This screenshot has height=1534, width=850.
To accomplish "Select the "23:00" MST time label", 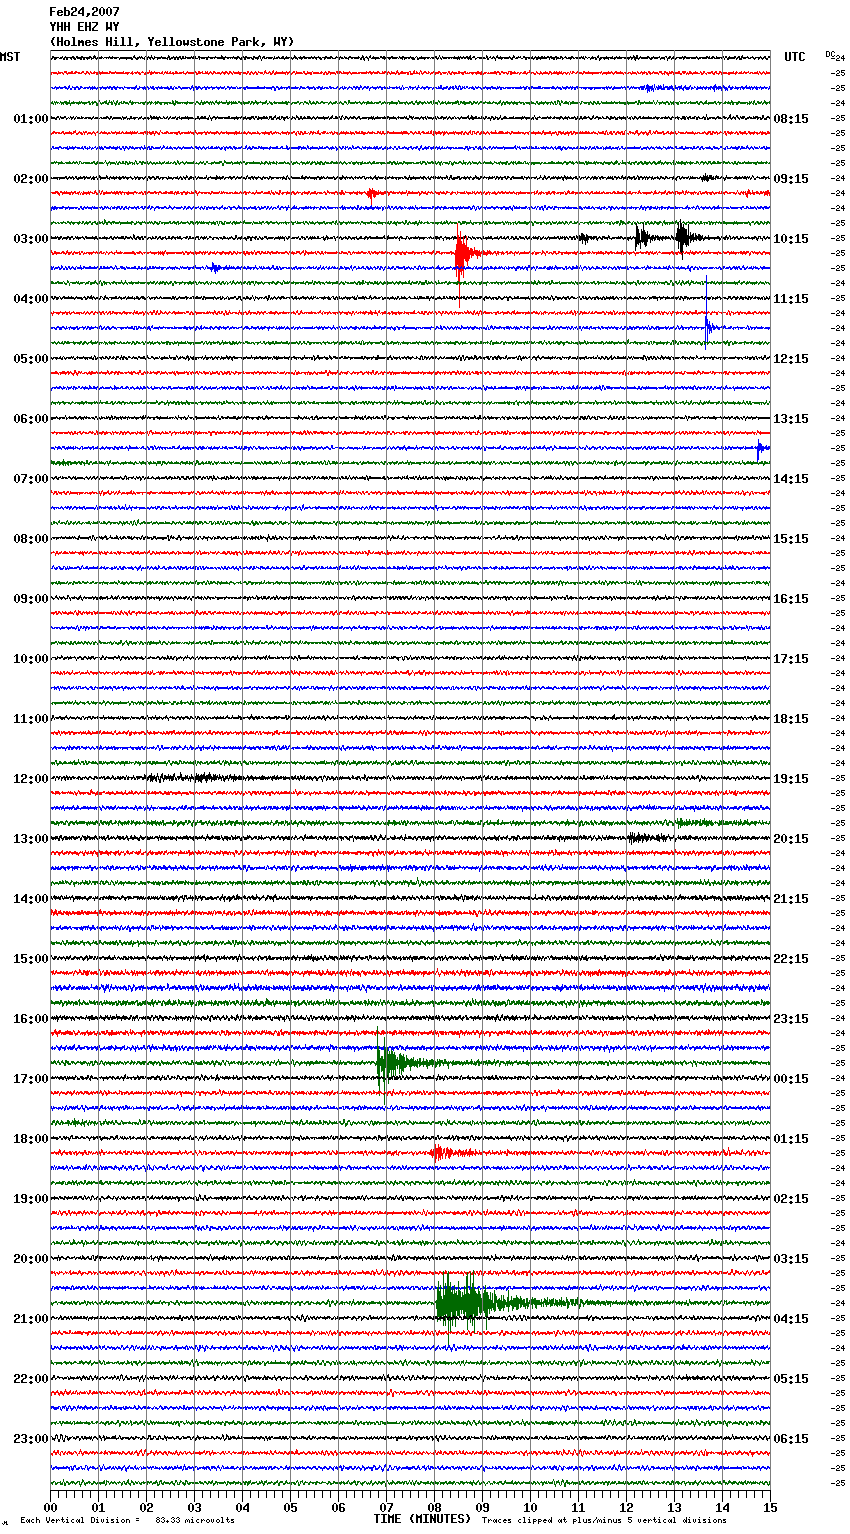I will point(31,1439).
